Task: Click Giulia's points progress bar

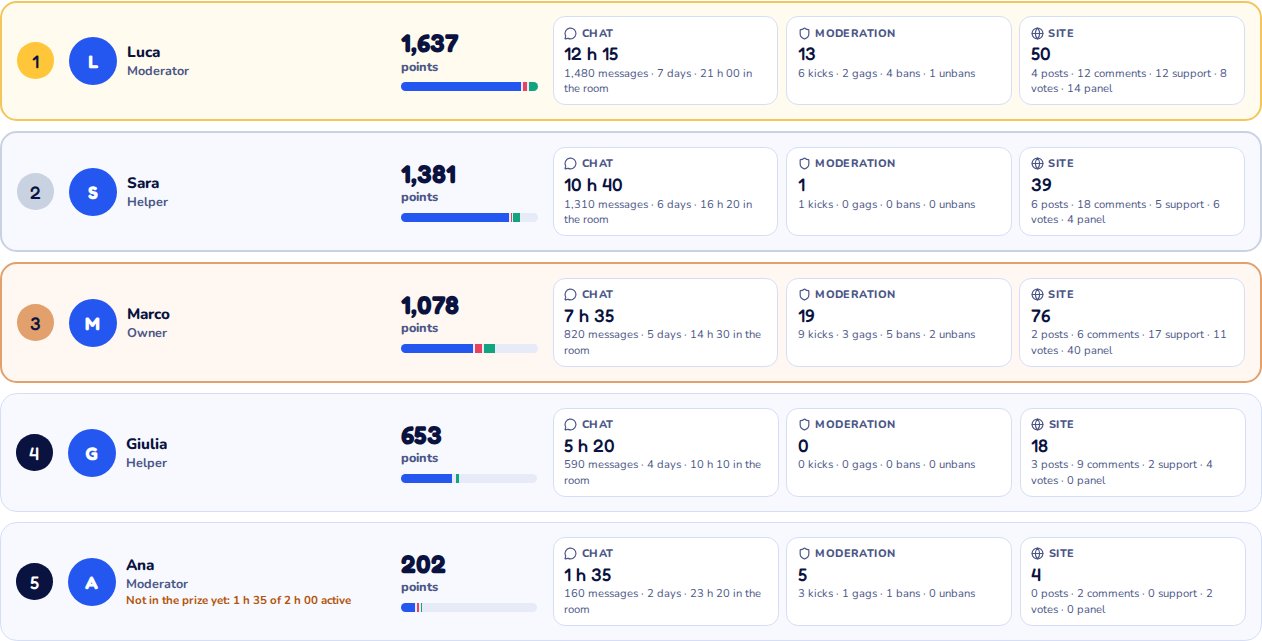Action: (469, 478)
